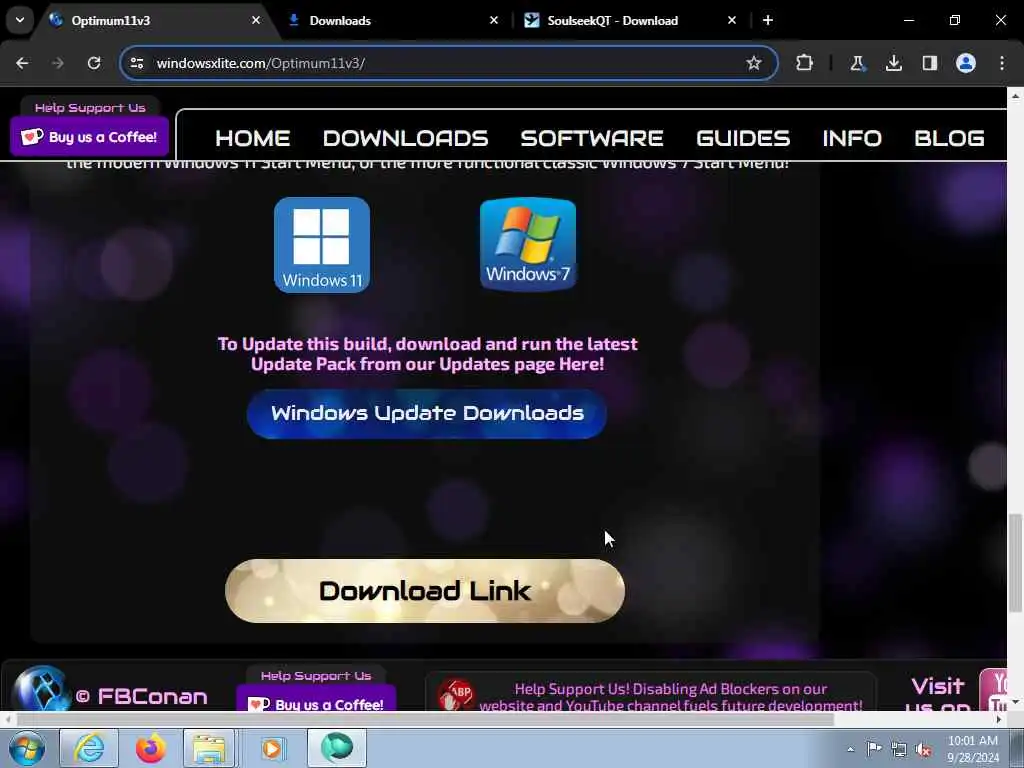Click the horizontal page scrollbar thumb
Screen dimensions: 1024x768
424,720
